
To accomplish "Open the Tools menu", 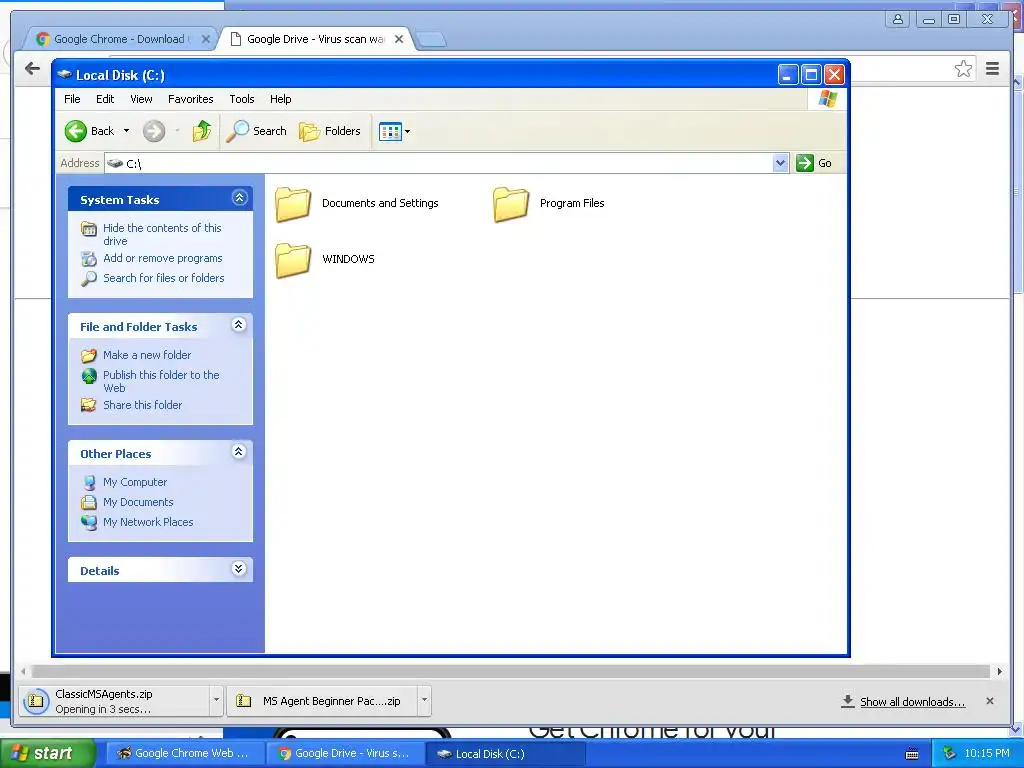I will coord(242,99).
